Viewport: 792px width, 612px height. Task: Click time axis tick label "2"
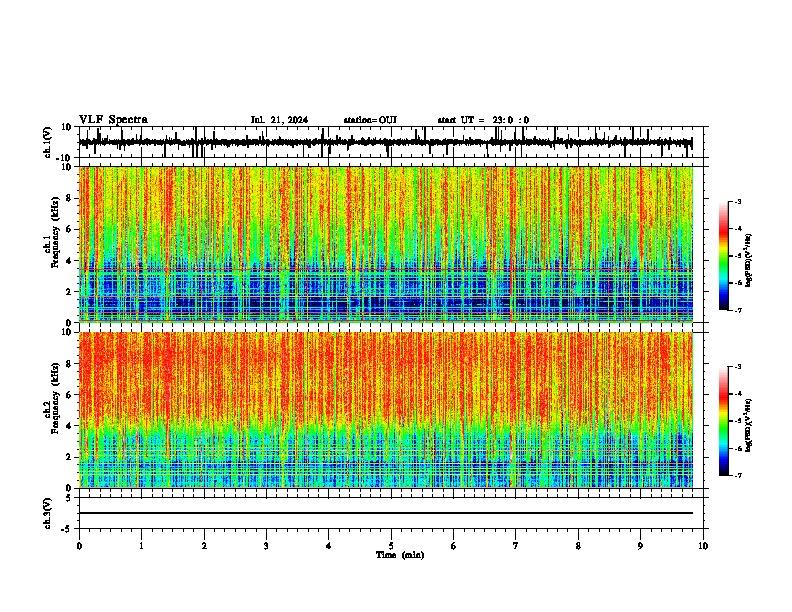click(204, 546)
